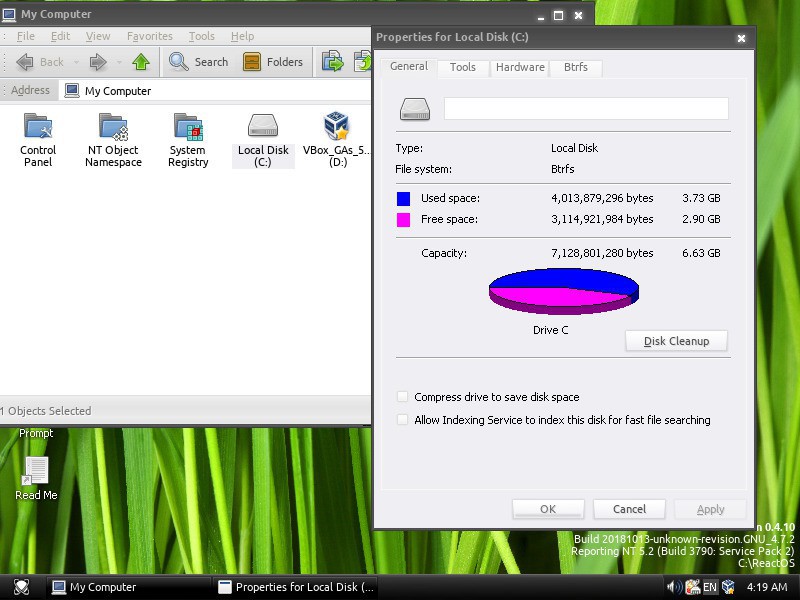The image size is (800, 600).
Task: Click the volume label text field
Action: coord(586,108)
